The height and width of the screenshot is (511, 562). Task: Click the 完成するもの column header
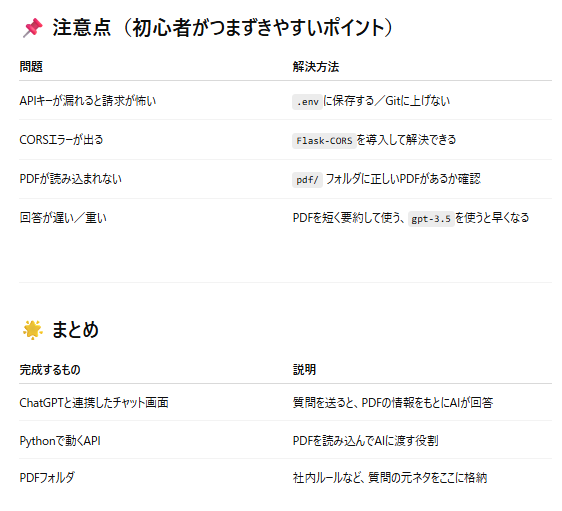click(50, 369)
